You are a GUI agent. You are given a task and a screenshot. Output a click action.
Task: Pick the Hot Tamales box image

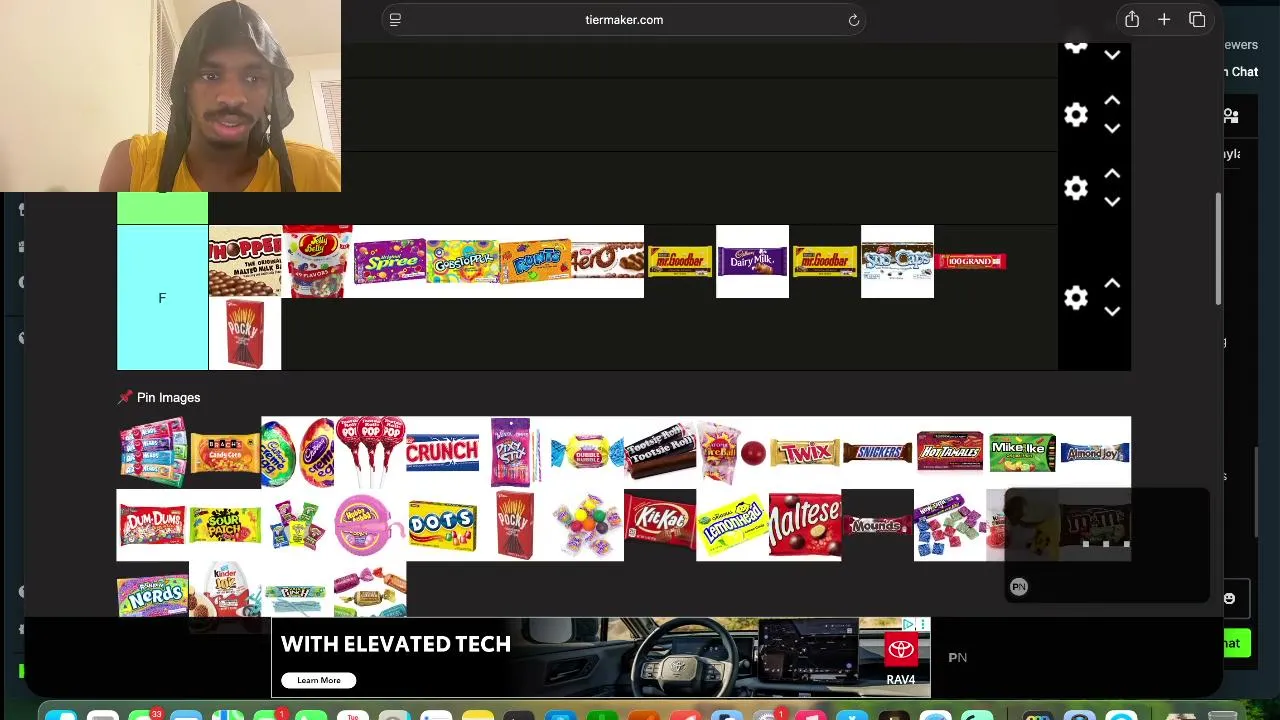pos(950,453)
